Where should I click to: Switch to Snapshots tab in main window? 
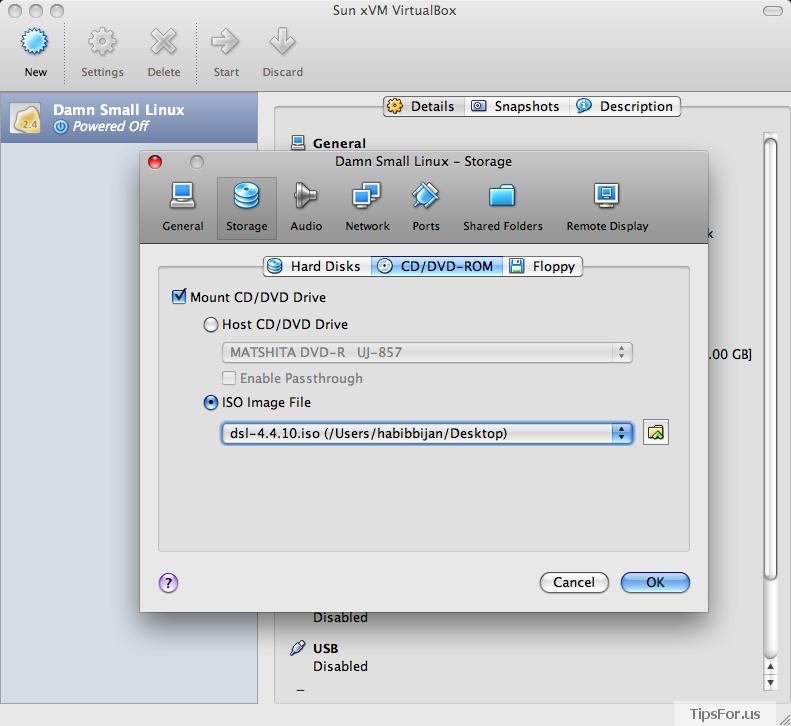[517, 106]
